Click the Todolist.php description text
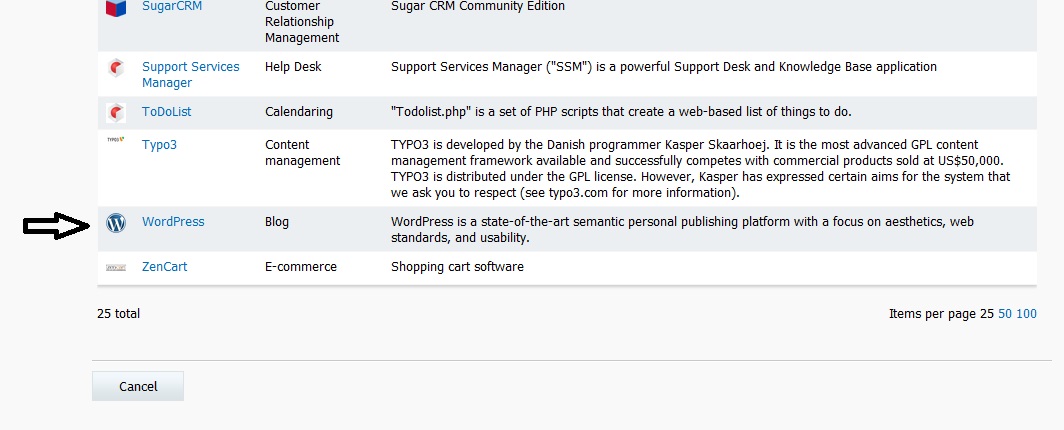The width and height of the screenshot is (1064, 430). pos(621,112)
